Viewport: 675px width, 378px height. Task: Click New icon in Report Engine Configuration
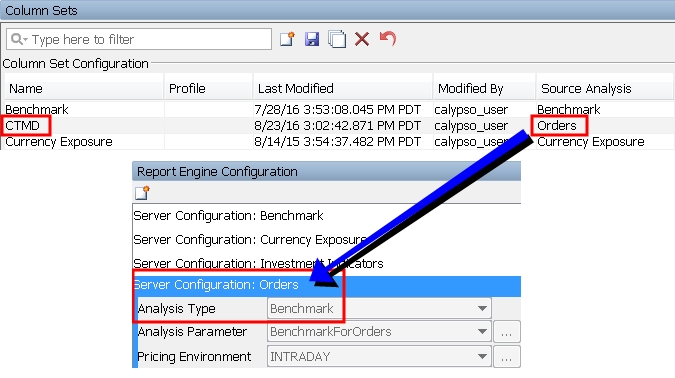pyautogui.click(x=142, y=192)
